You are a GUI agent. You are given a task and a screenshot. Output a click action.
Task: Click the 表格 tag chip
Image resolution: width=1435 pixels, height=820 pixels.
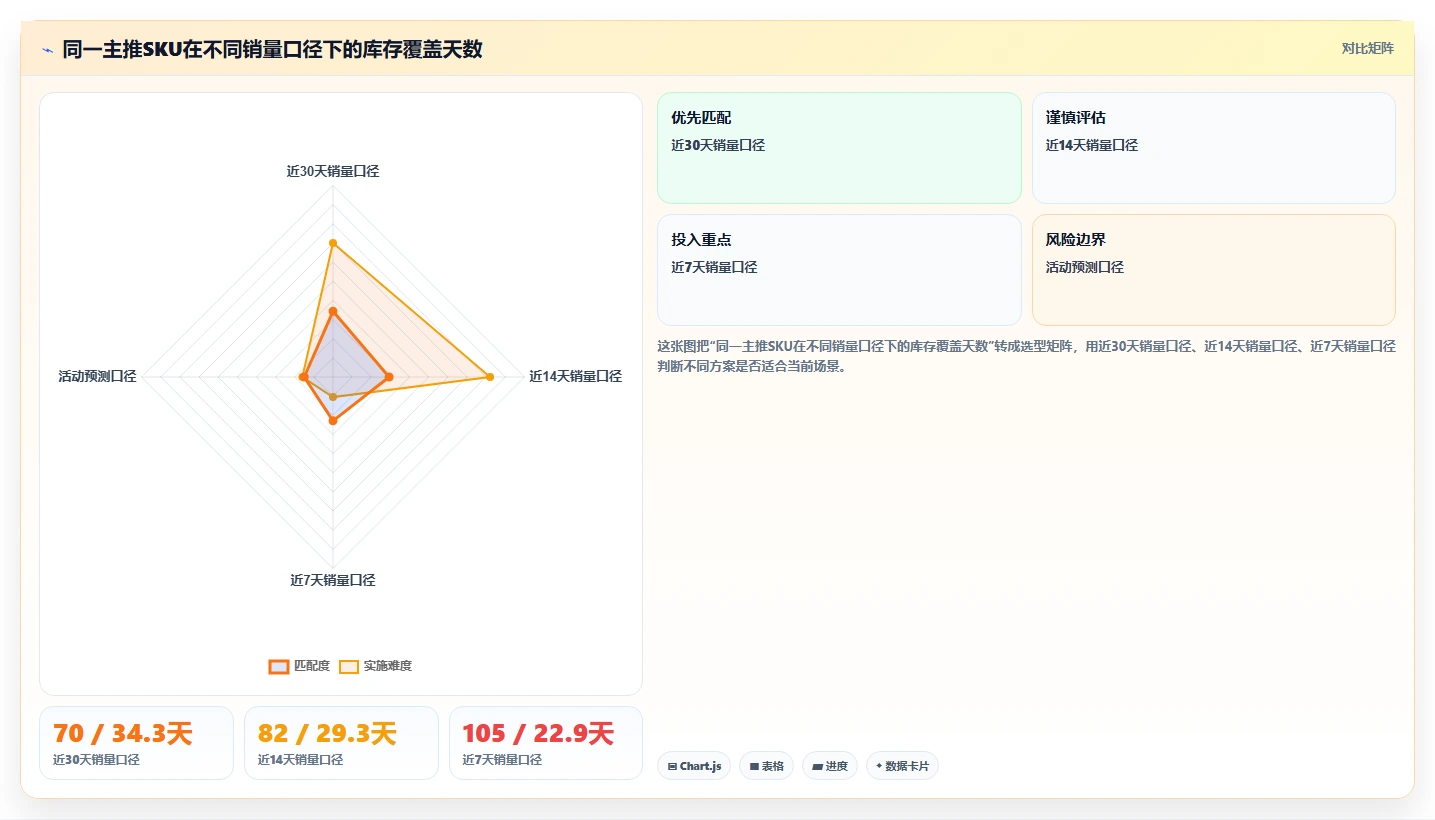click(767, 766)
